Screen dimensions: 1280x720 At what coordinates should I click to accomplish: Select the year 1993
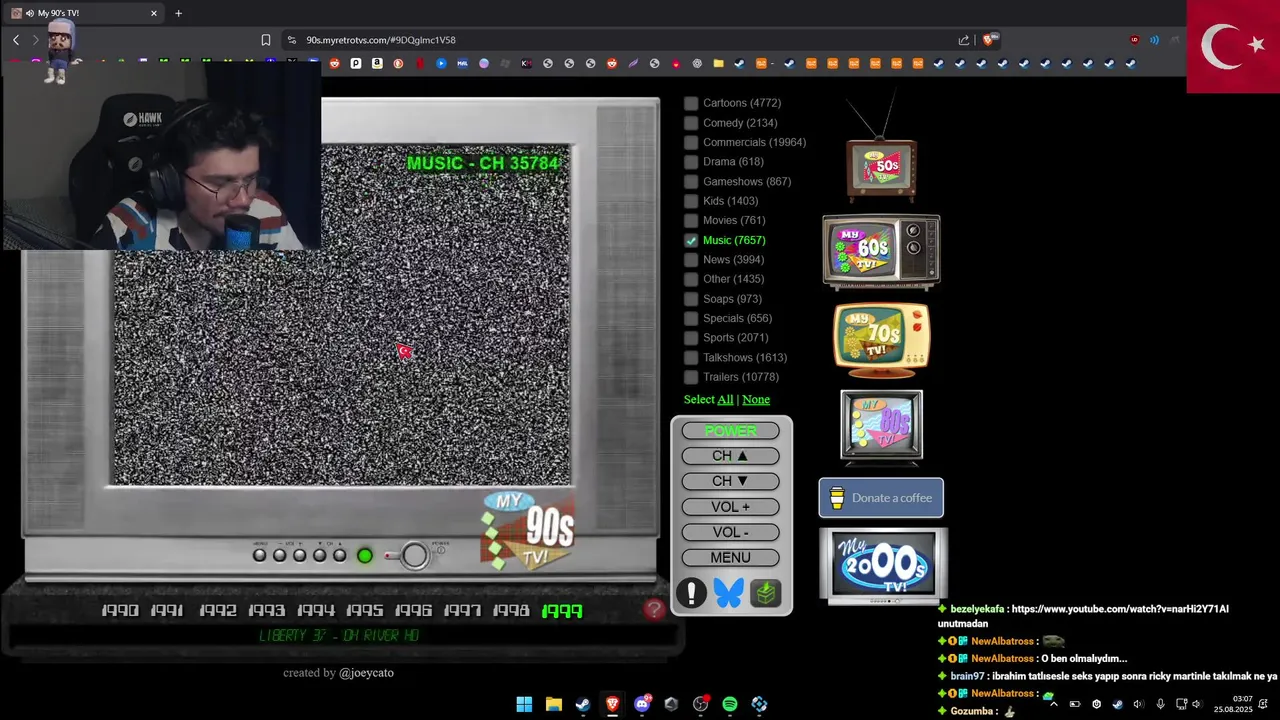click(267, 610)
